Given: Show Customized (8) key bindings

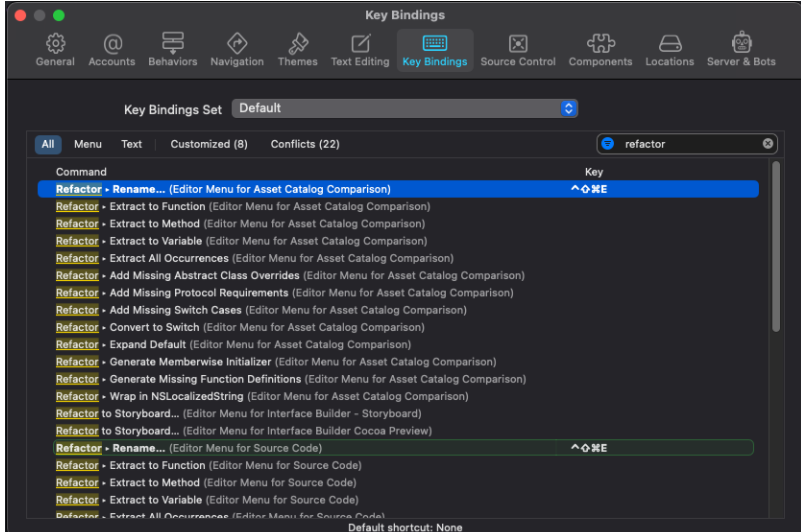Looking at the screenshot, I should 209,144.
